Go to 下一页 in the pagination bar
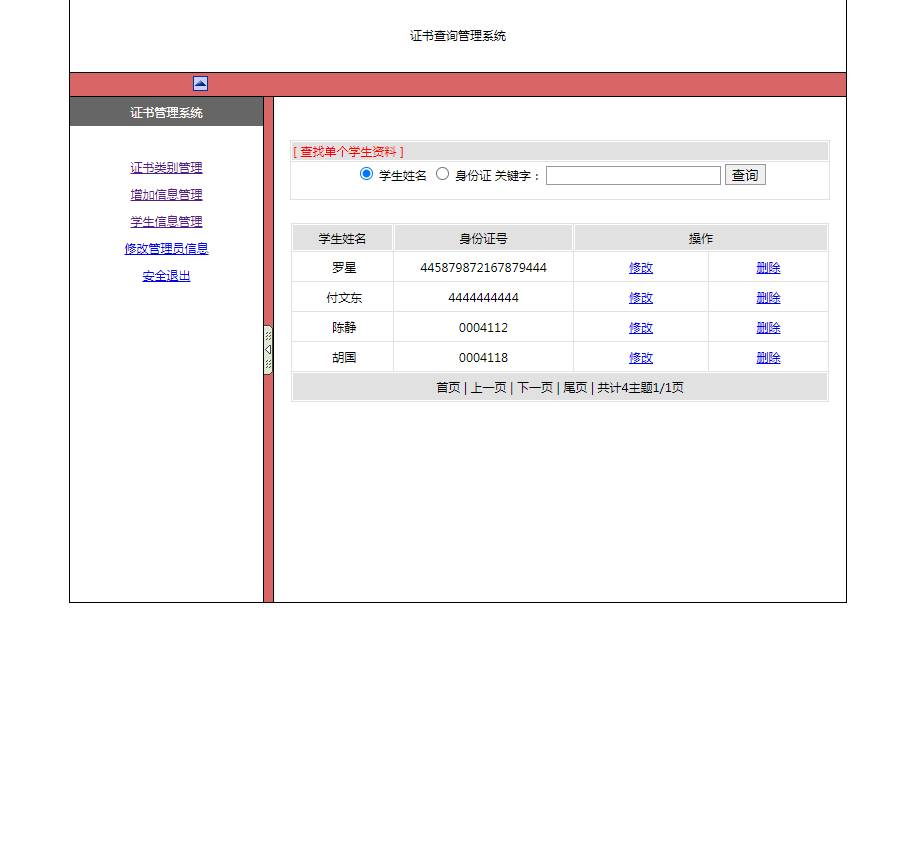Viewport: 916px width, 854px height. coord(532,387)
